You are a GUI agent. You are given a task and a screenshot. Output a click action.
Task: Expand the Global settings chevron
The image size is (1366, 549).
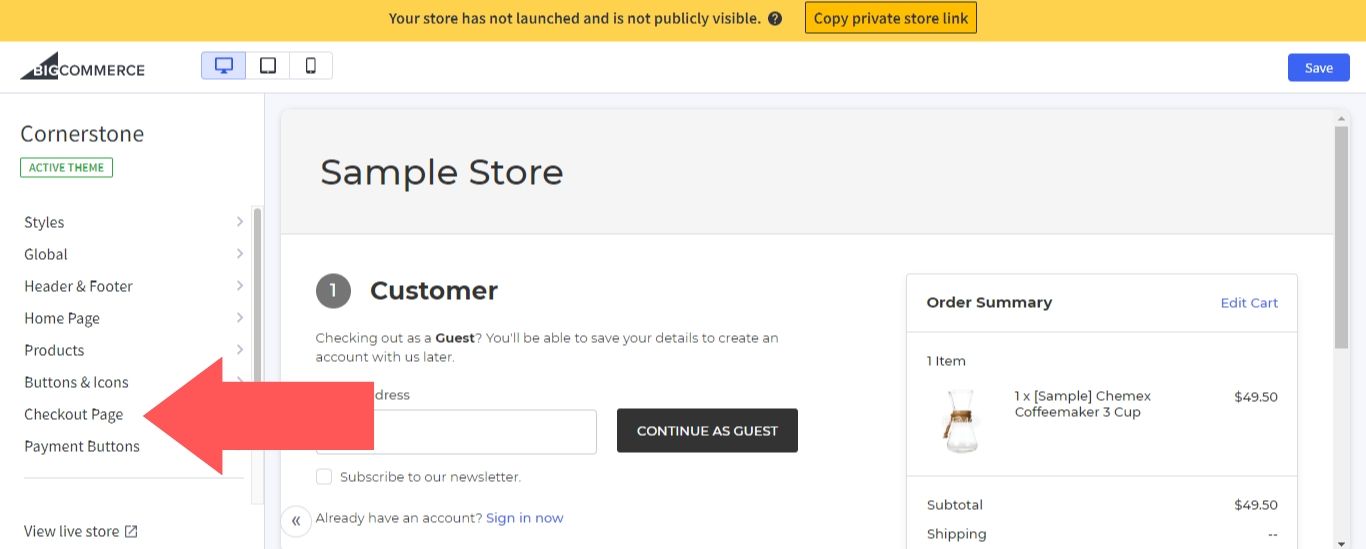coord(240,254)
